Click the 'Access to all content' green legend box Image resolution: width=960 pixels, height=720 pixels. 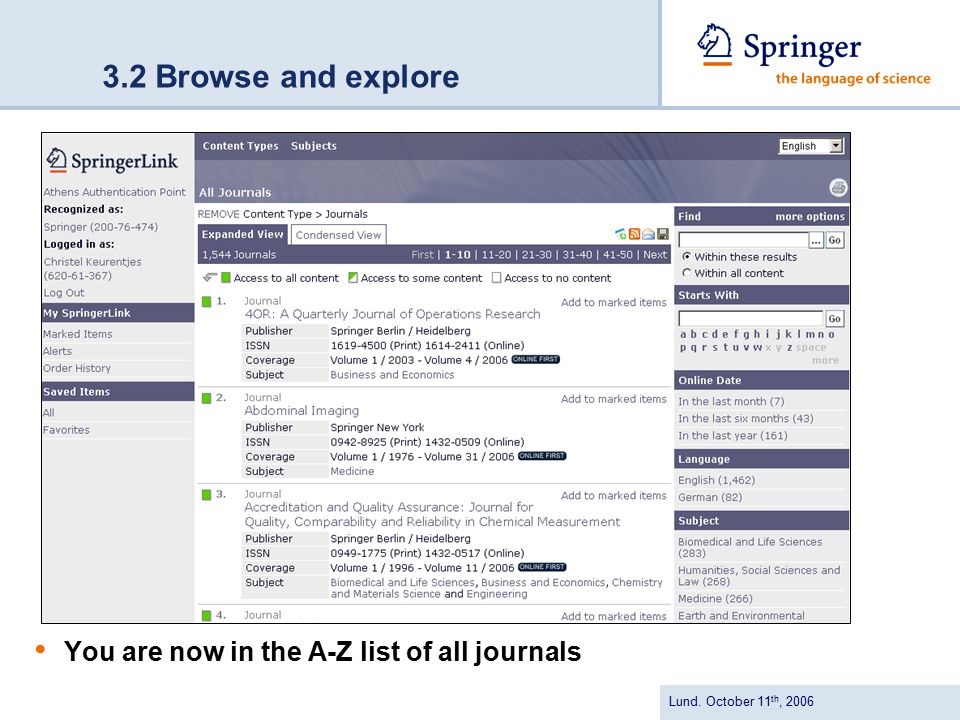point(226,278)
